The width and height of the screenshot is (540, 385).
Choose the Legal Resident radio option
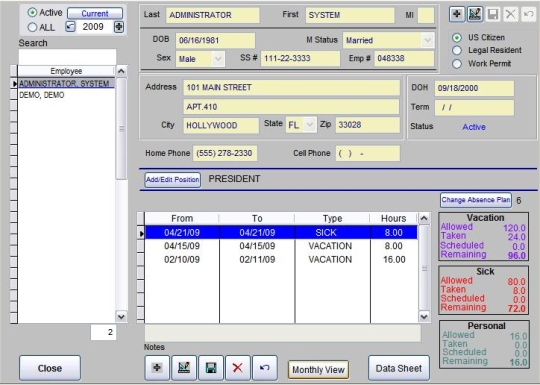[x=457, y=50]
